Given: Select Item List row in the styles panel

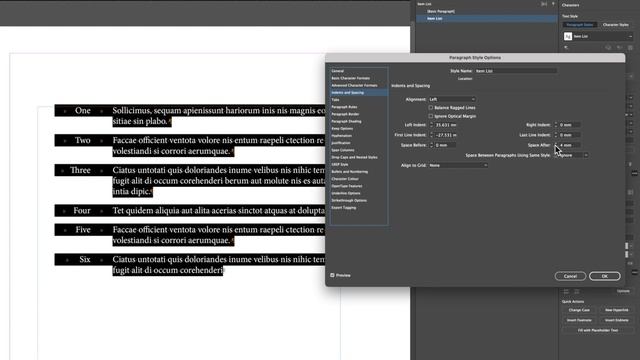Looking at the screenshot, I should tap(486, 18).
